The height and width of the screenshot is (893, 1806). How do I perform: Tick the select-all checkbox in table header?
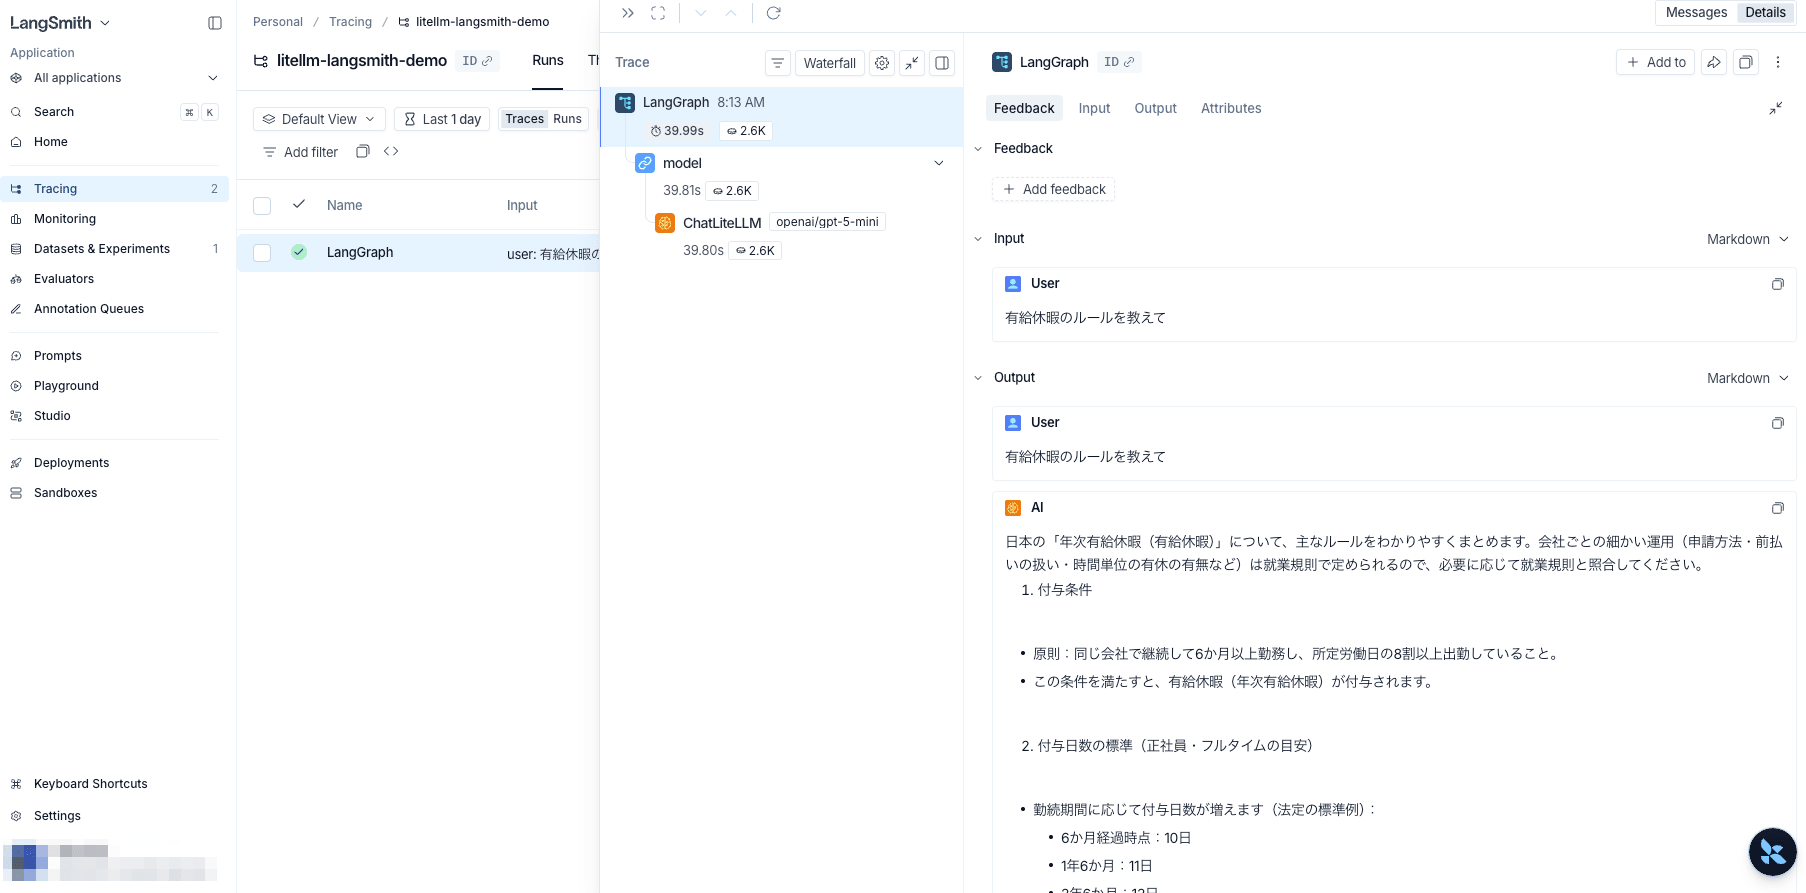pyautogui.click(x=262, y=206)
